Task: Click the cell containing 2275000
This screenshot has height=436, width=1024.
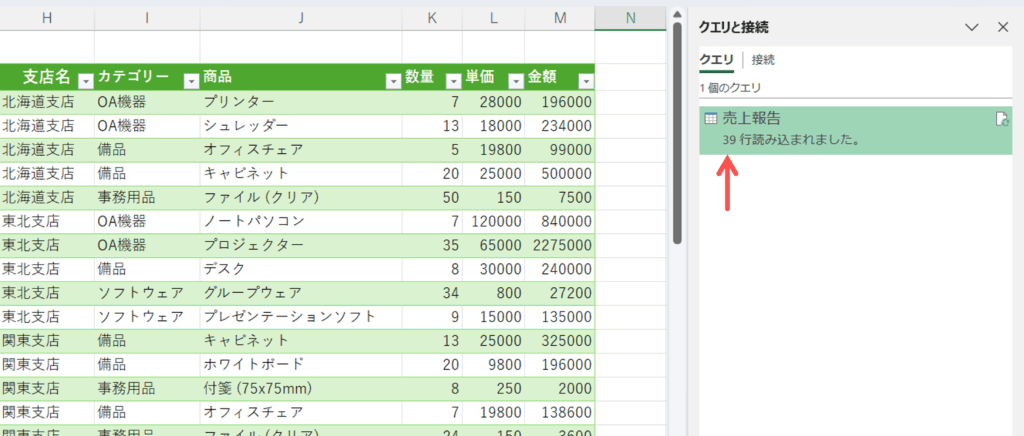Action: pyautogui.click(x=559, y=246)
